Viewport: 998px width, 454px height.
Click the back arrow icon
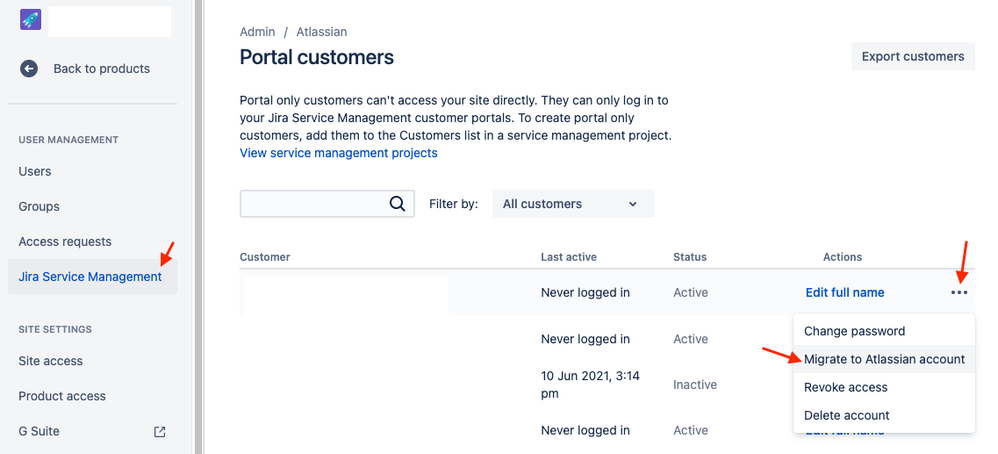[x=29, y=69]
